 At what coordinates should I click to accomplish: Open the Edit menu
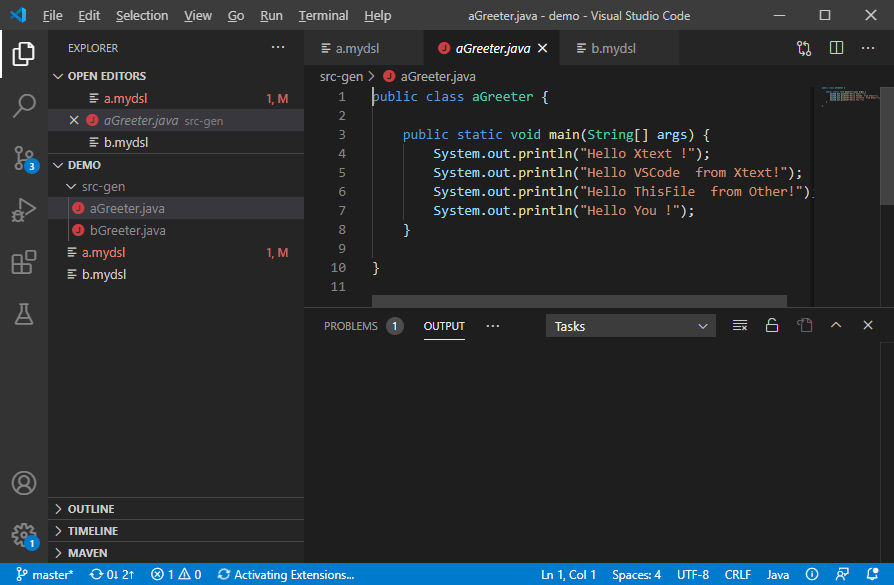pyautogui.click(x=89, y=15)
